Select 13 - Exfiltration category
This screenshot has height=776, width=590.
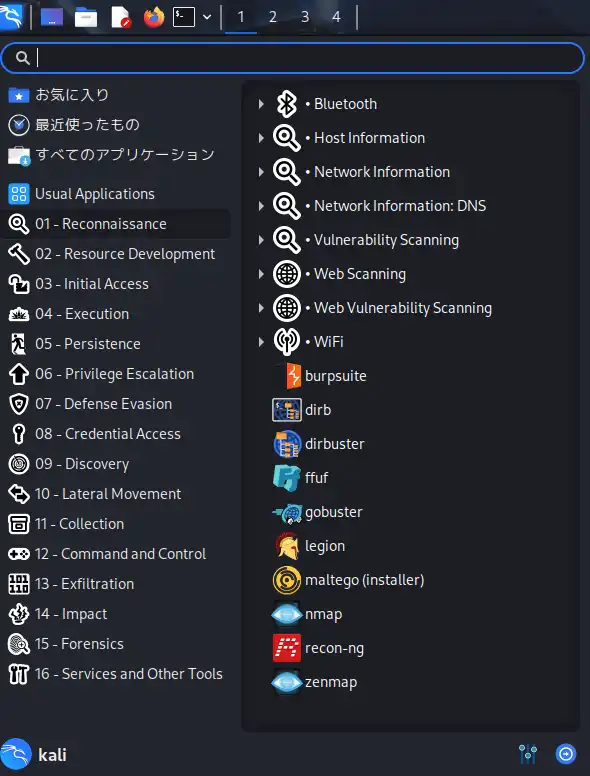pyautogui.click(x=115, y=583)
